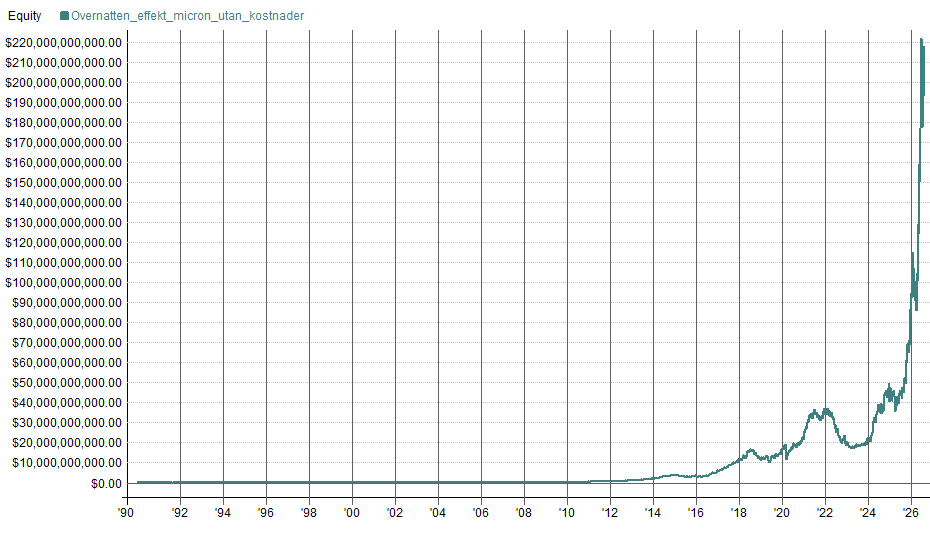Click the $40,000,000,000.00 axis label
The height and width of the screenshot is (535, 930).
[x=67, y=403]
